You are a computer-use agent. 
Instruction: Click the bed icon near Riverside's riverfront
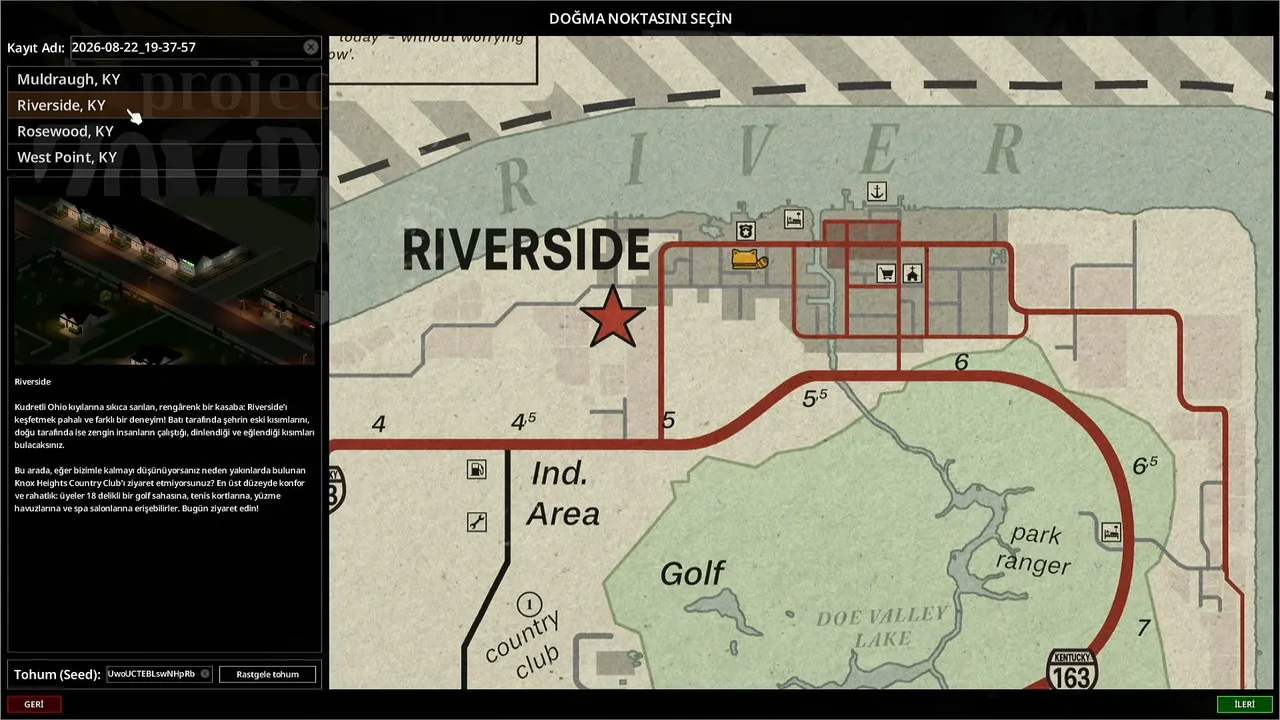tap(793, 219)
